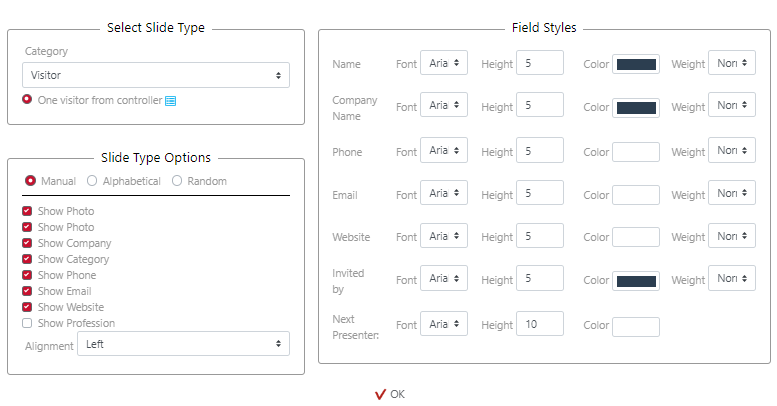This screenshot has width=777, height=406.
Task: Focus the Company Name height input
Action: [540, 105]
